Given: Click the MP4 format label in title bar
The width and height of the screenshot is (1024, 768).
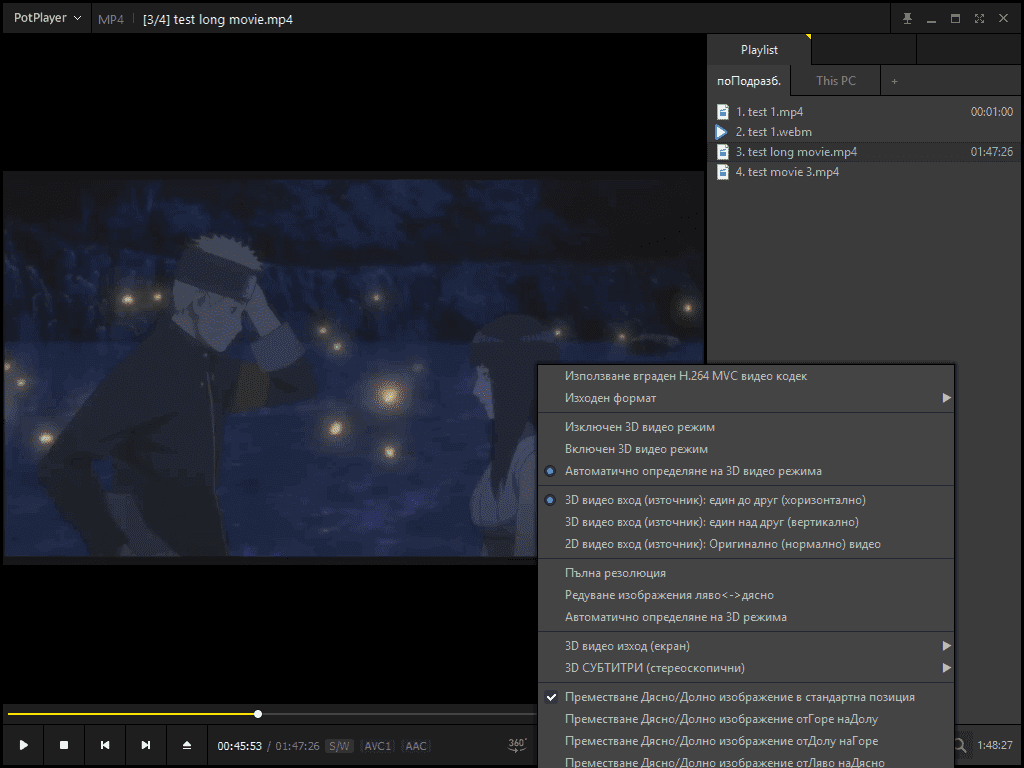Looking at the screenshot, I should coord(110,20).
